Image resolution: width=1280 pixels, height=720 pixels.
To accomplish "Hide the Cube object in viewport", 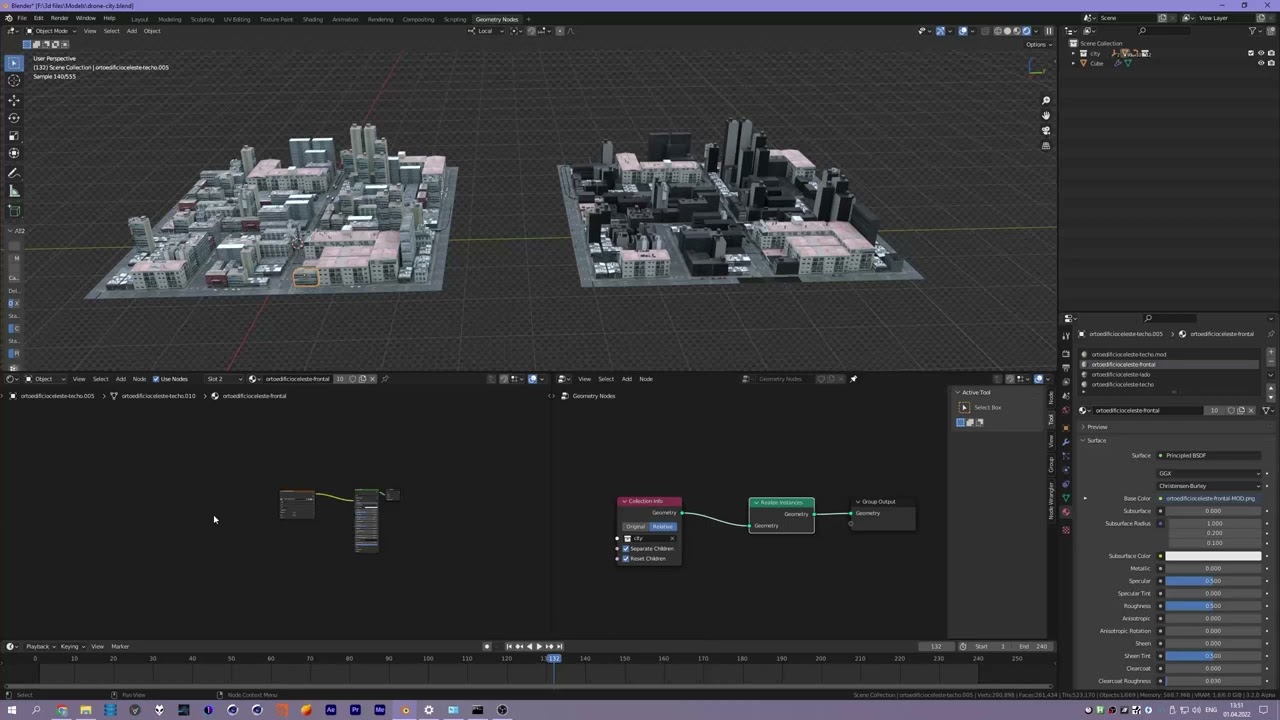I will pos(1261,63).
